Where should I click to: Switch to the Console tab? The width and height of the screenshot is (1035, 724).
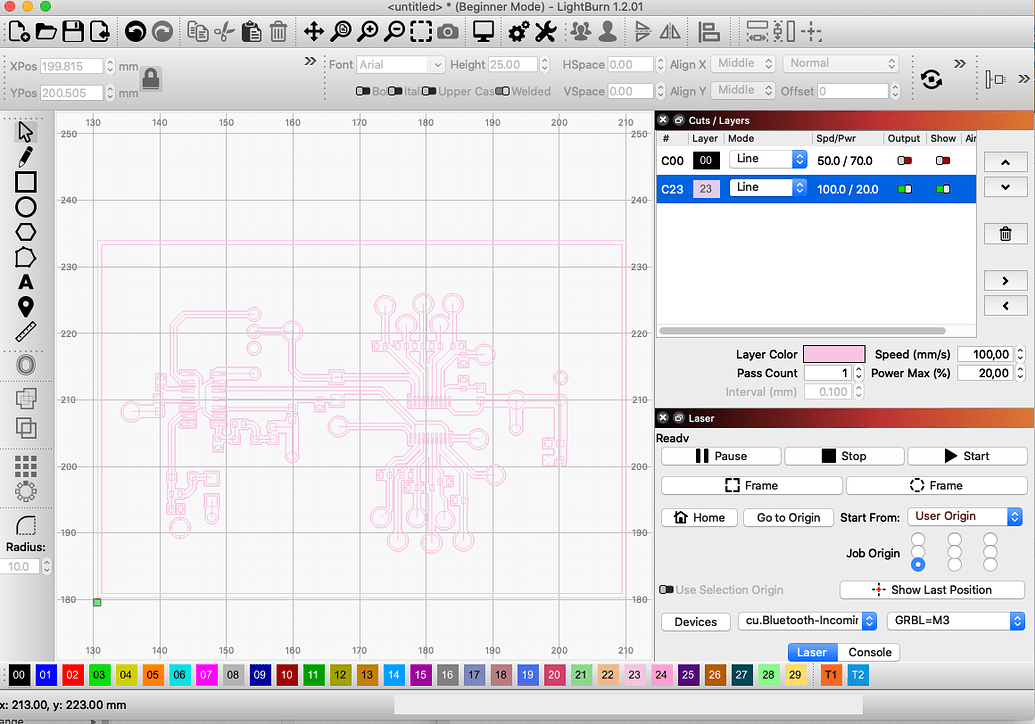pos(868,652)
